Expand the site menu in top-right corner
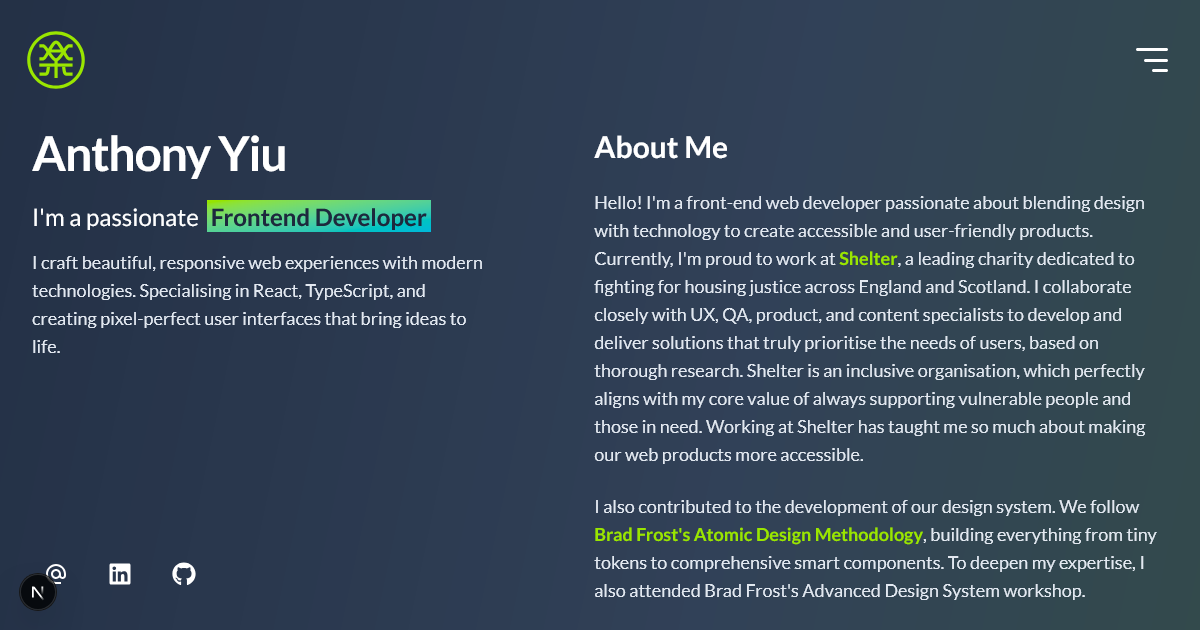This screenshot has width=1200, height=630. click(1152, 60)
